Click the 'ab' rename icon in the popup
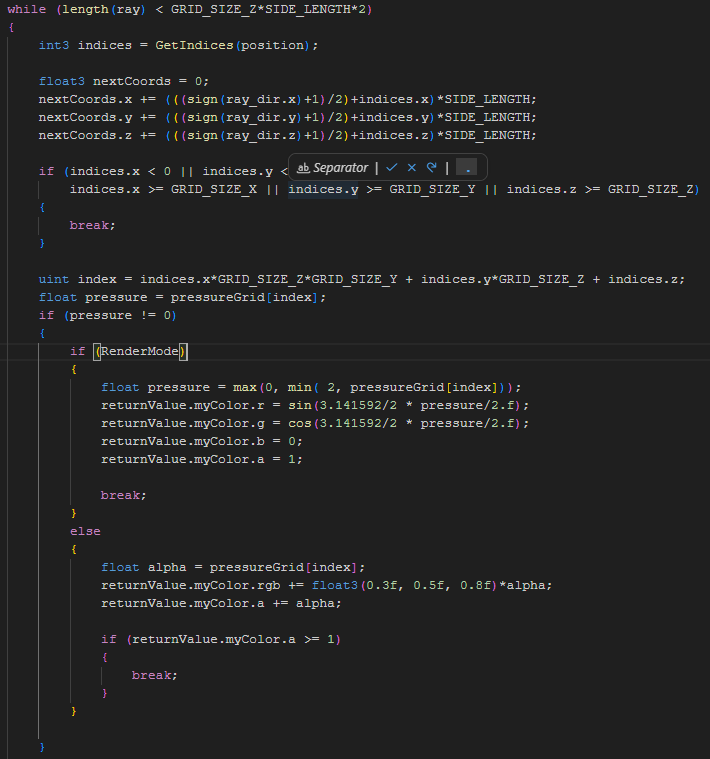 (x=303, y=168)
